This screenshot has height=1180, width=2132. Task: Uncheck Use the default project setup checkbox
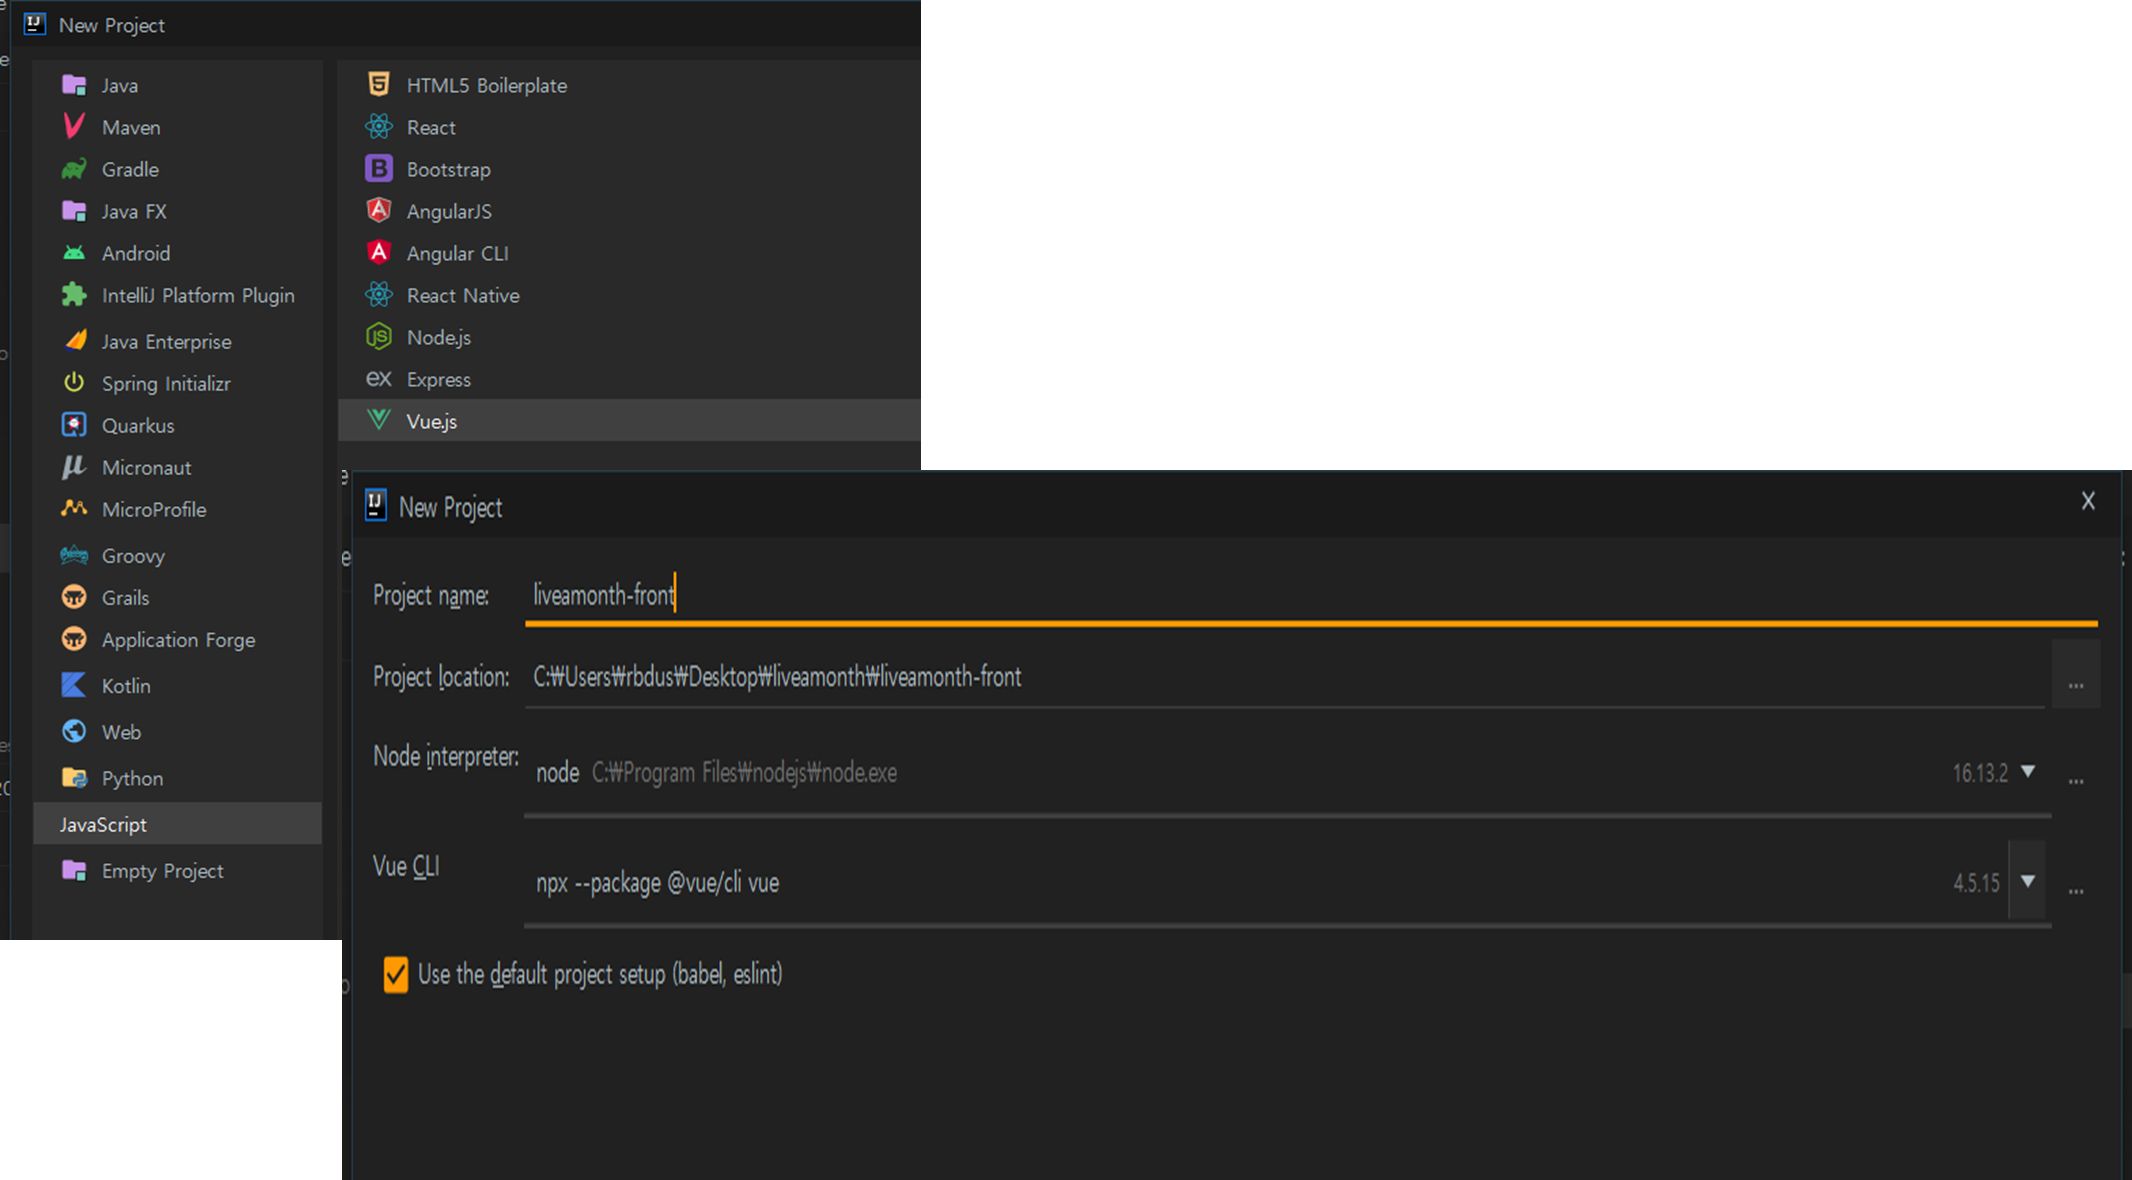pos(396,974)
